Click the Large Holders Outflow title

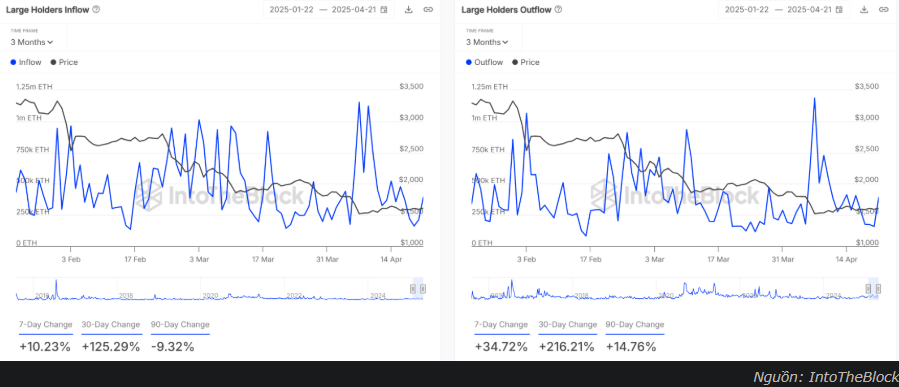pos(507,10)
